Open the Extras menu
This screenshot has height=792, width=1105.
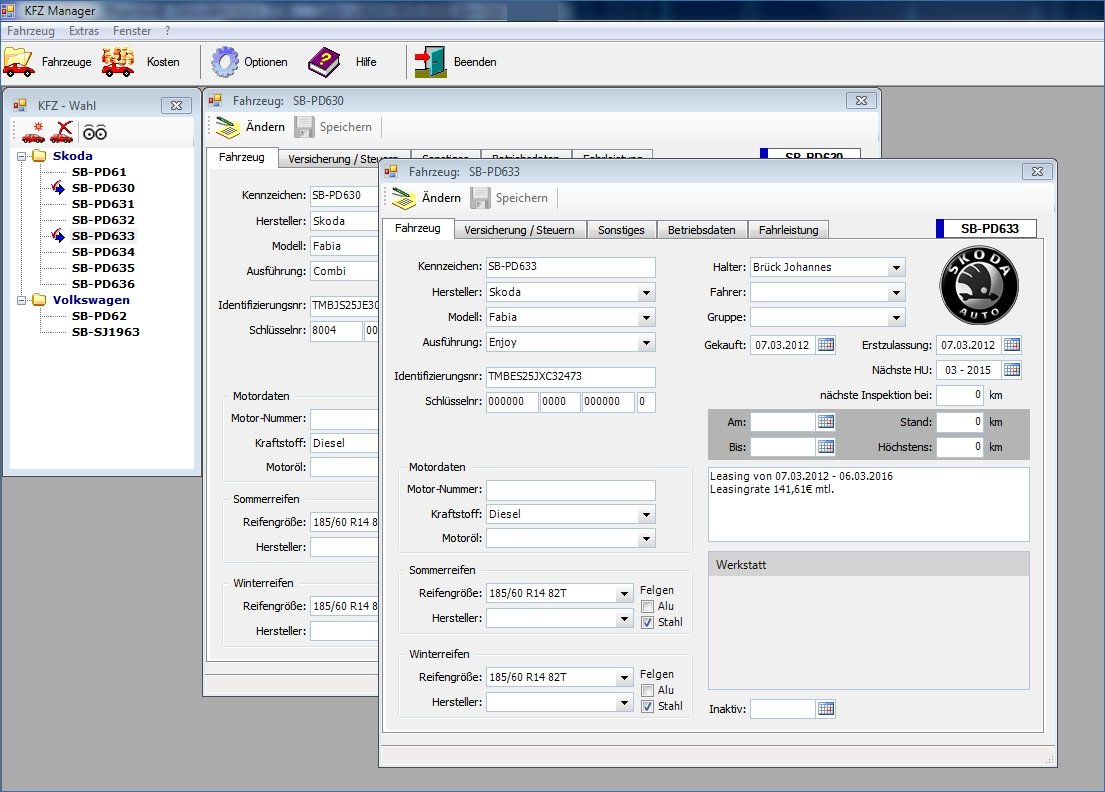pyautogui.click(x=83, y=31)
